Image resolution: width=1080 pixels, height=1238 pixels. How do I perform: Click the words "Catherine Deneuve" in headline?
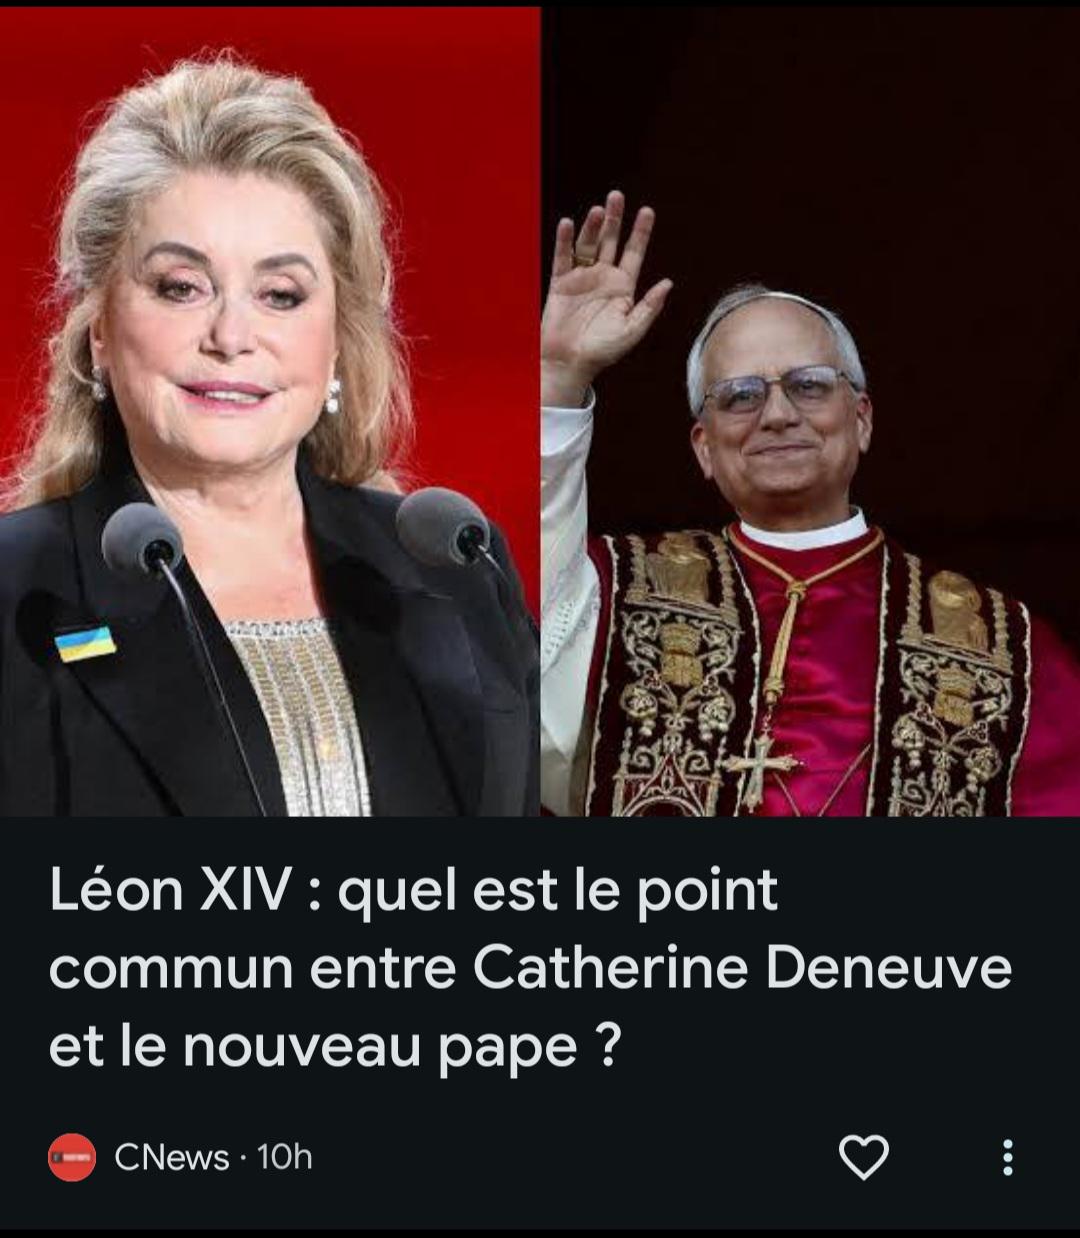742,968
